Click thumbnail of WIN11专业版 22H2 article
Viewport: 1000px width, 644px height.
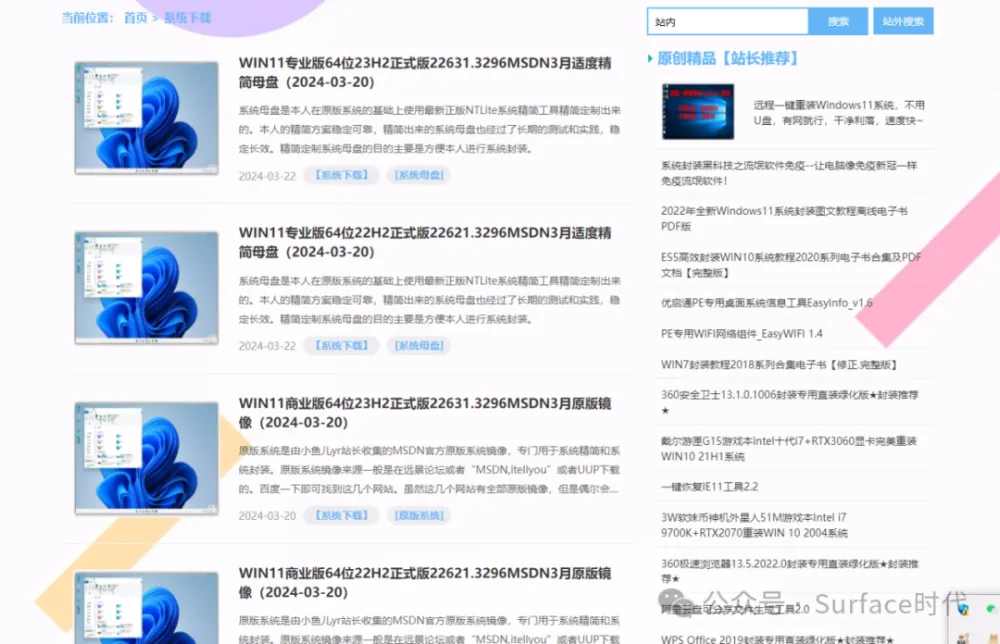click(x=146, y=288)
